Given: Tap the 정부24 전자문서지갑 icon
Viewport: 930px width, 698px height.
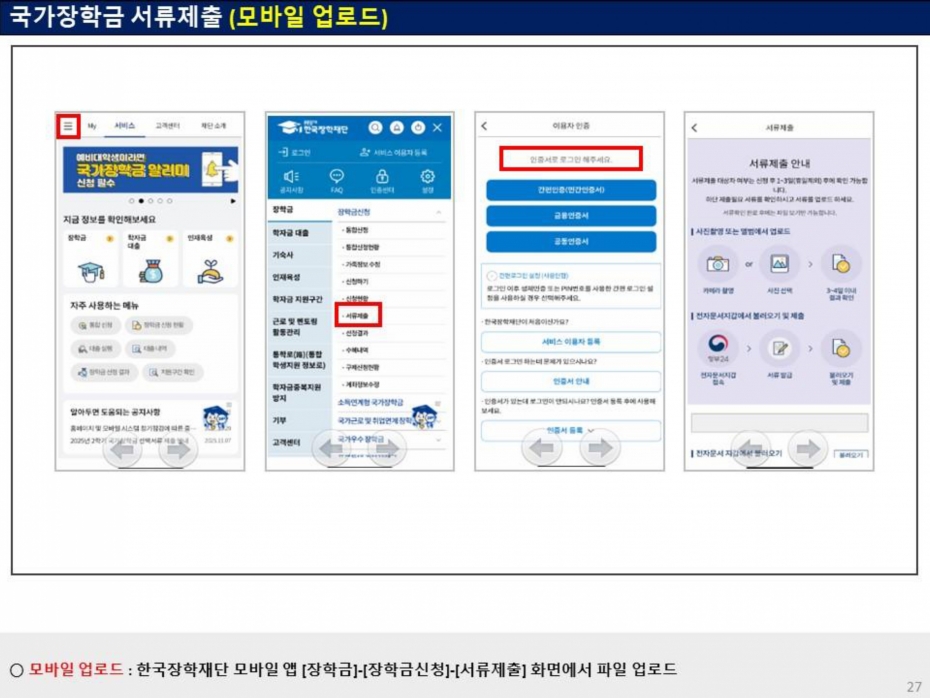Looking at the screenshot, I should [716, 347].
